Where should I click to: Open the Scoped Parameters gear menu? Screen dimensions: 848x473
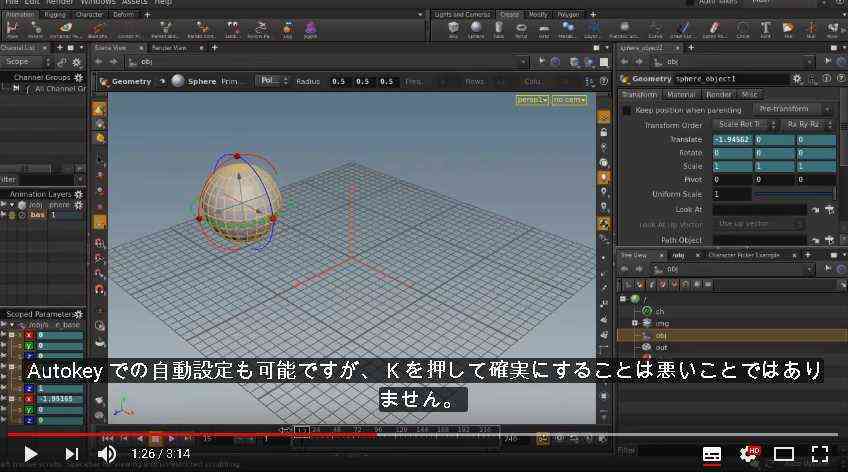tap(79, 314)
